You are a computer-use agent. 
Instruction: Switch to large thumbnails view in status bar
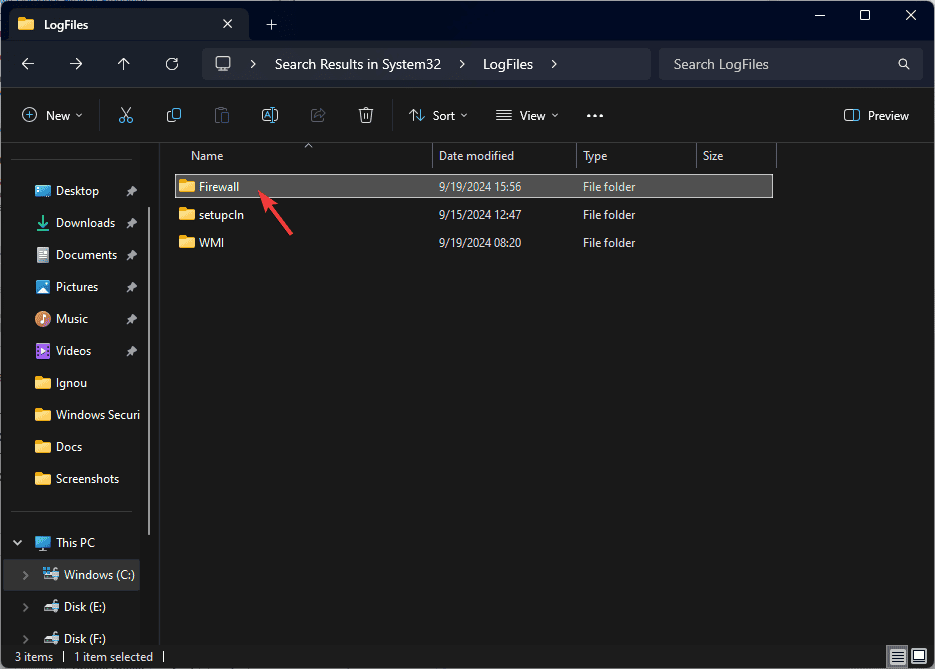tap(919, 657)
